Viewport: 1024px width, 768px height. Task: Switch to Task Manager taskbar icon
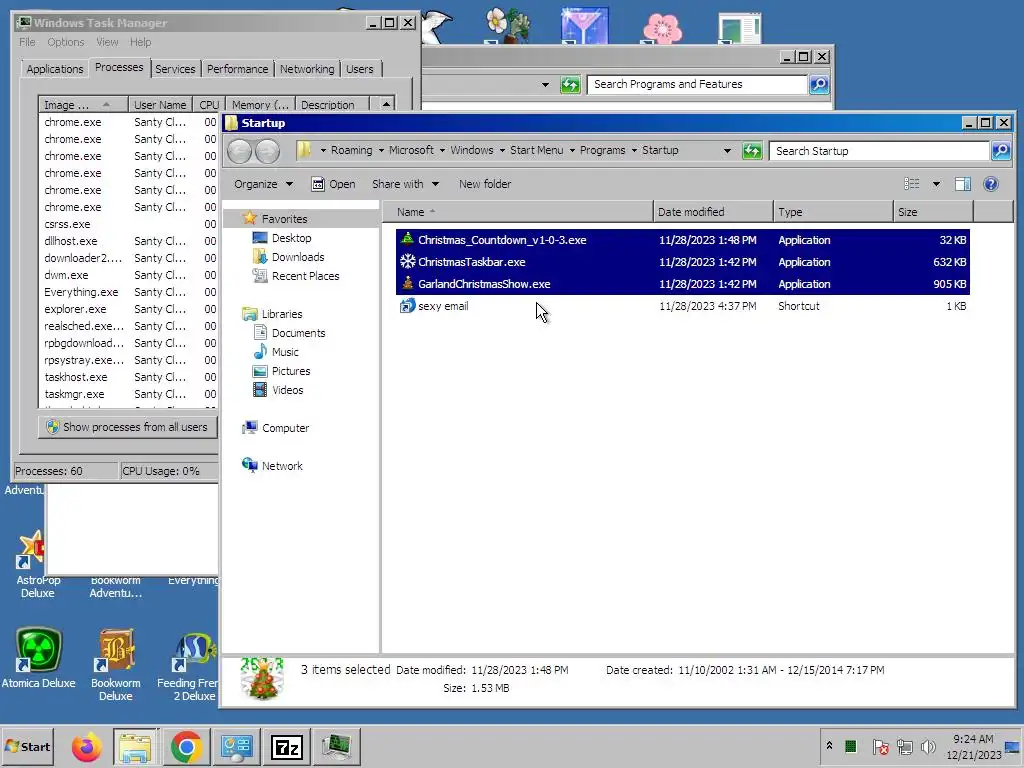tap(336, 746)
